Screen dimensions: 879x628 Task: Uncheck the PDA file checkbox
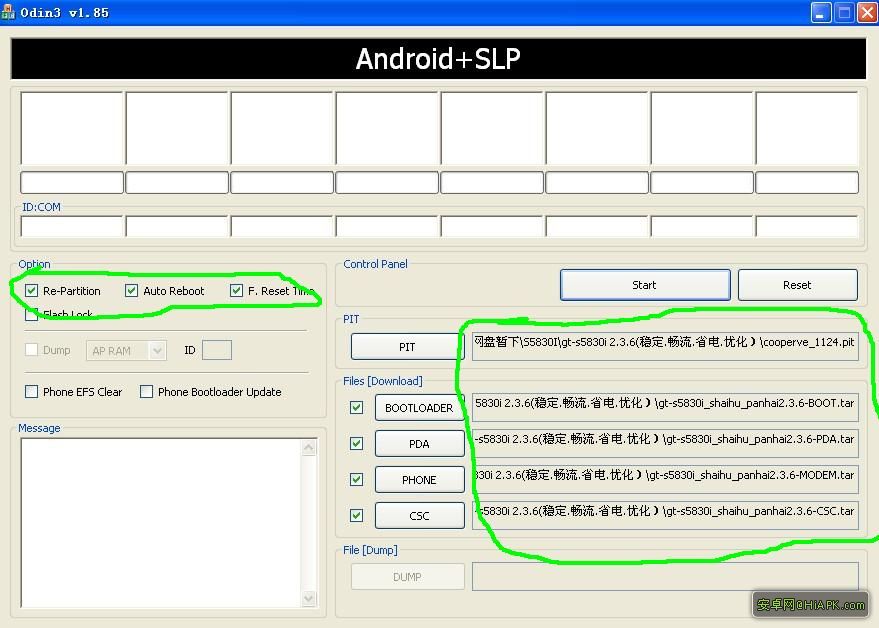coord(357,444)
